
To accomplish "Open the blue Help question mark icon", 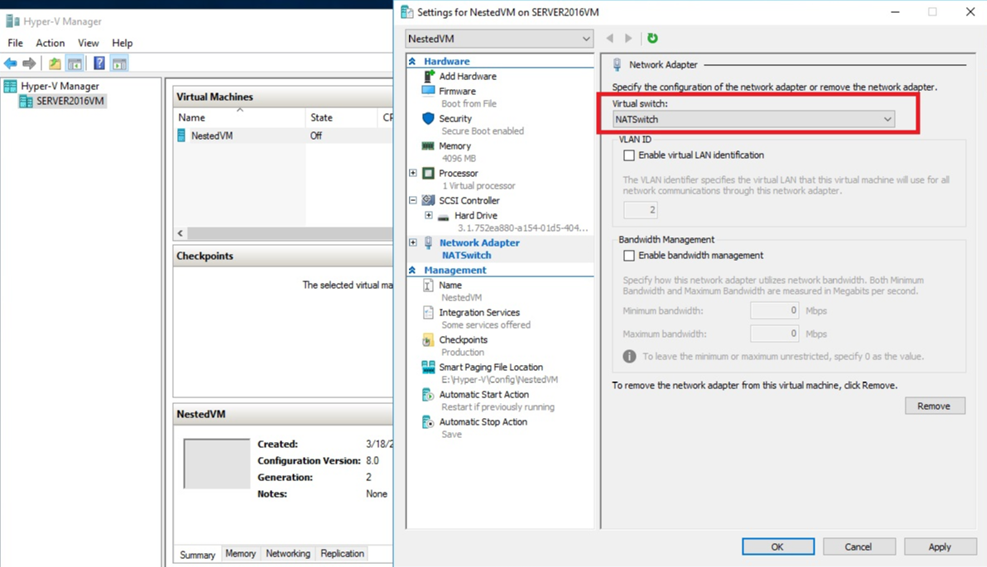I will tap(99, 63).
